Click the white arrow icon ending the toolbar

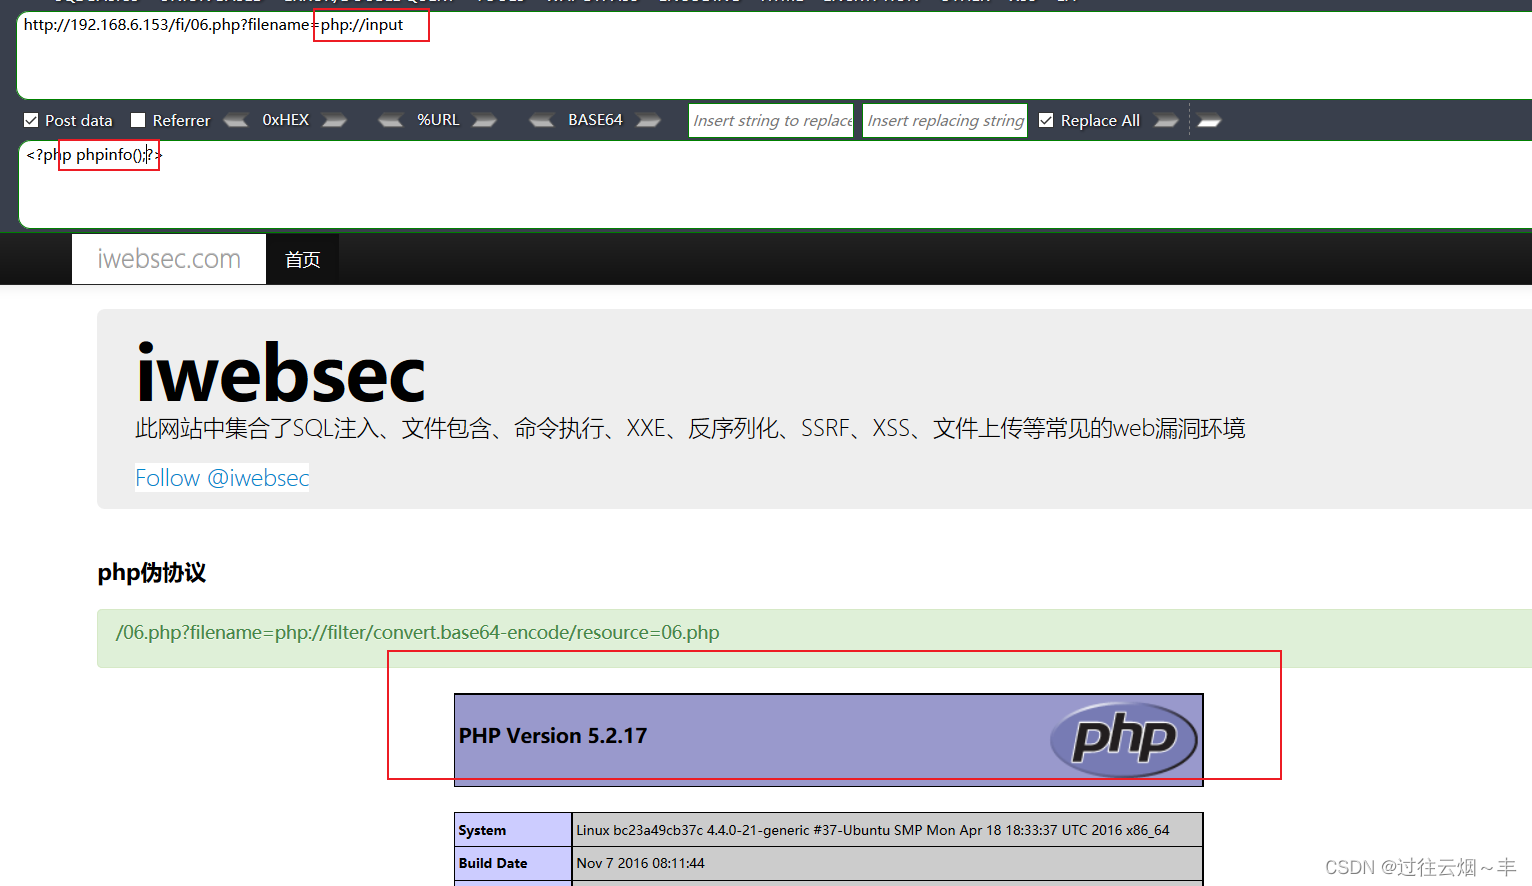pyautogui.click(x=1209, y=121)
